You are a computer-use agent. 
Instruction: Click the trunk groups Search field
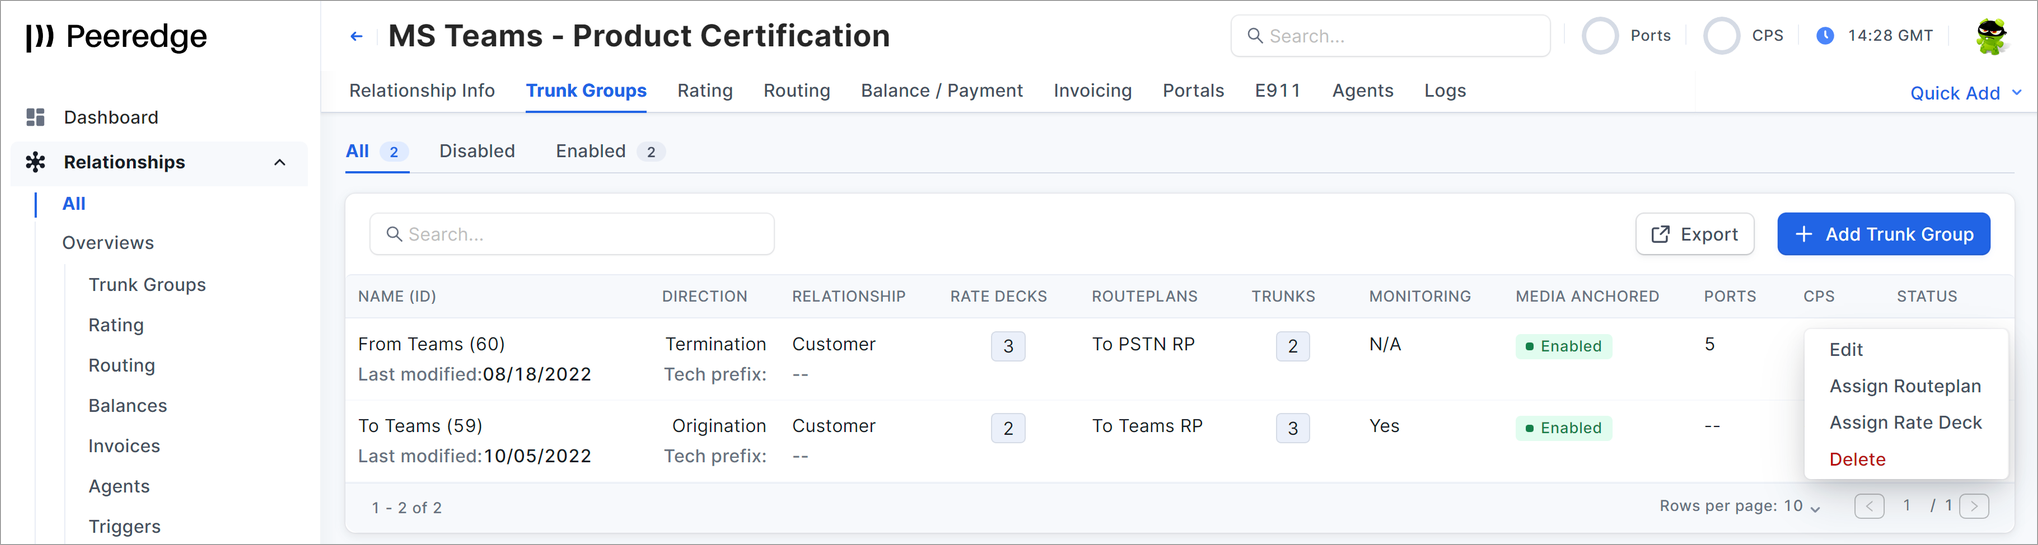click(572, 234)
